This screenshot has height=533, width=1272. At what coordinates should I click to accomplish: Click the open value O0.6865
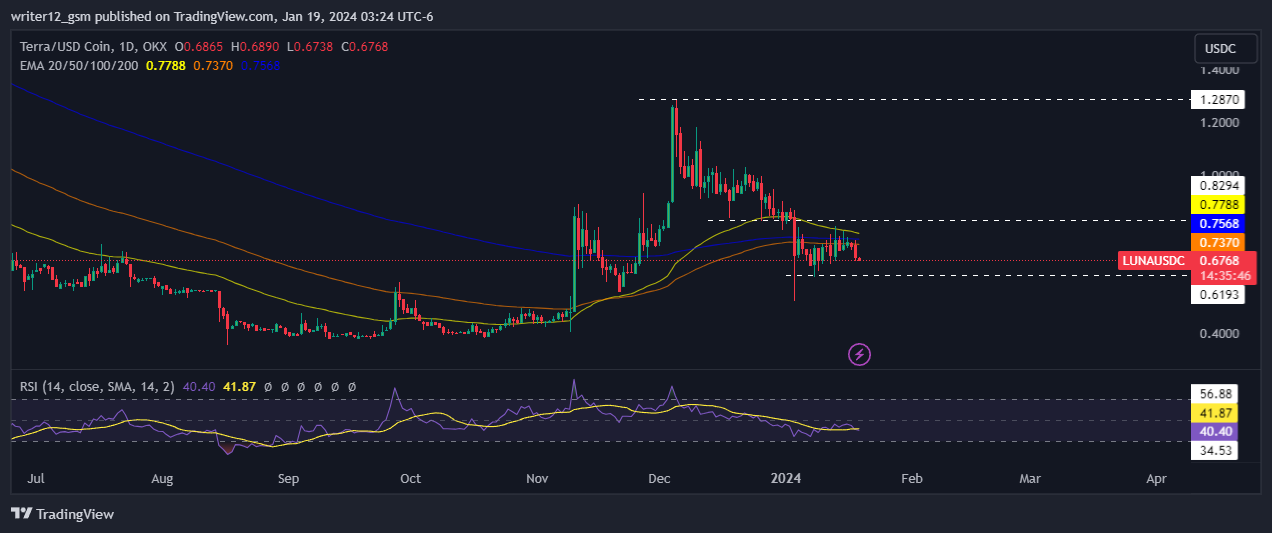pos(199,47)
